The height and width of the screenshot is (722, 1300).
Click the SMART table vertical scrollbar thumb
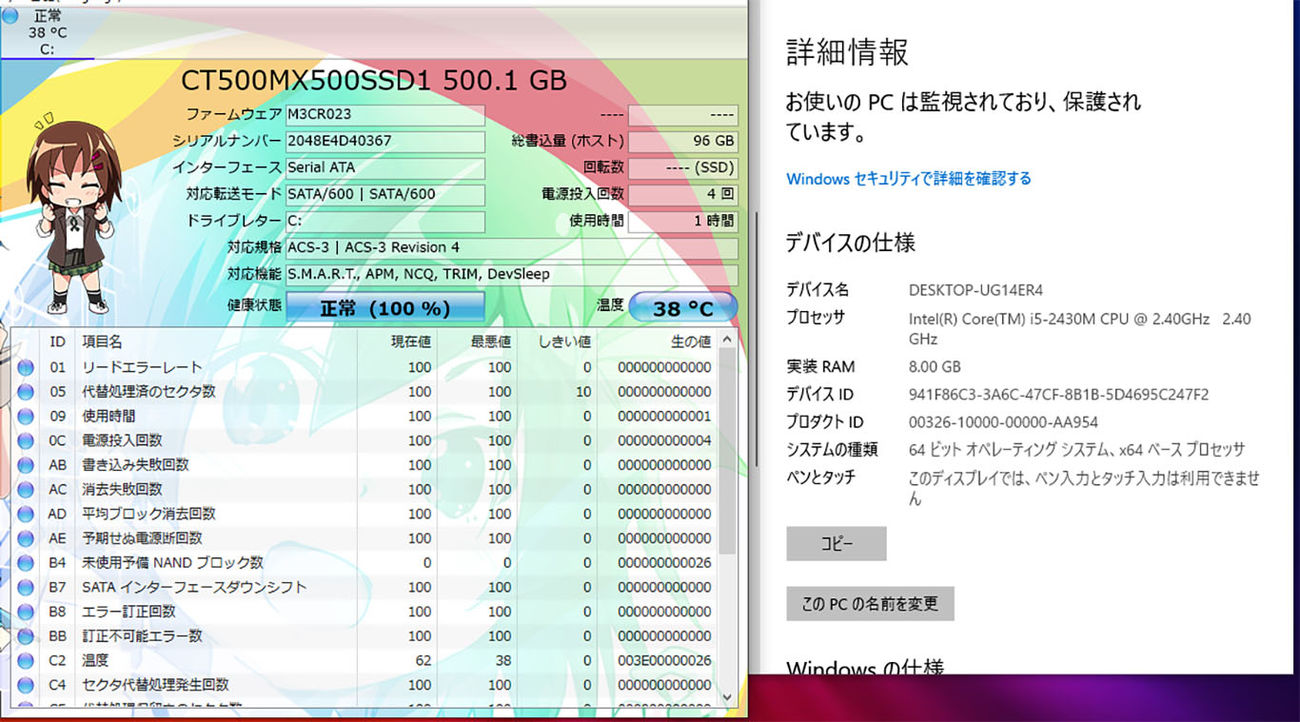click(x=728, y=452)
